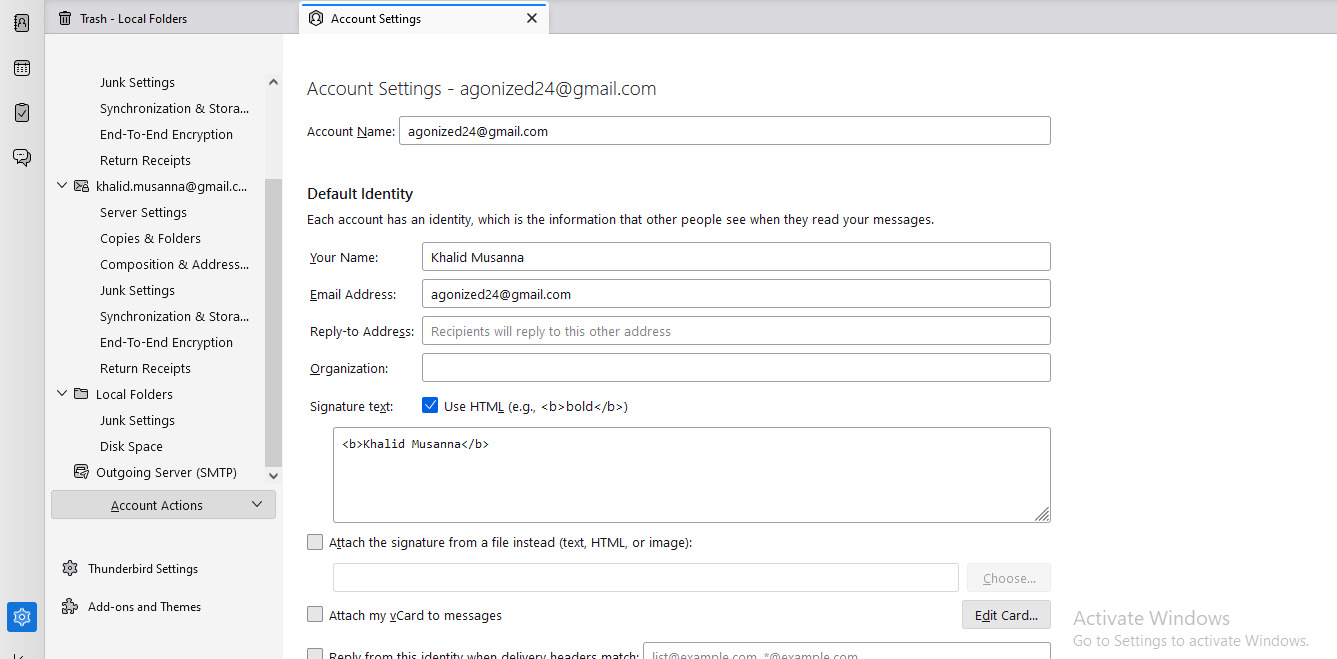The height and width of the screenshot is (659, 1337).
Task: Select the topmost Junk Settings item
Action: [137, 82]
